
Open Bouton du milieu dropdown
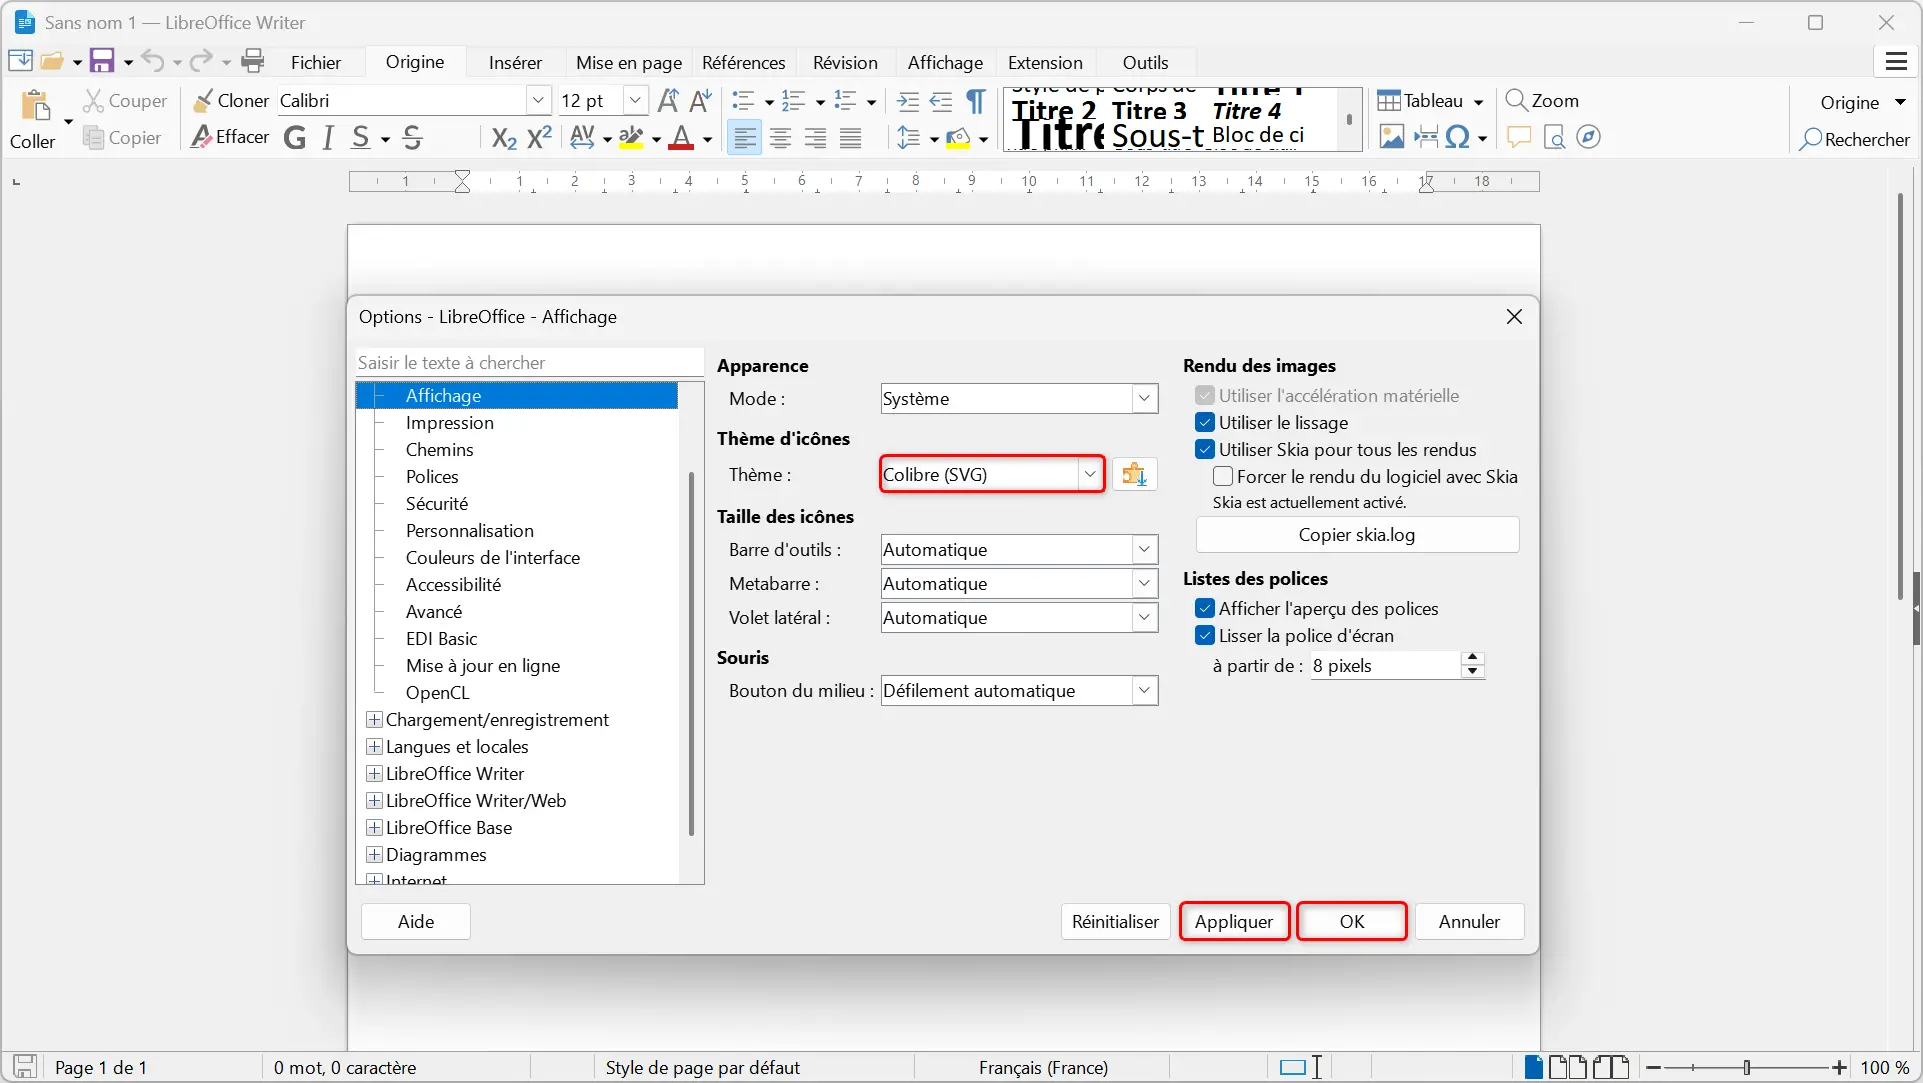(x=1019, y=690)
